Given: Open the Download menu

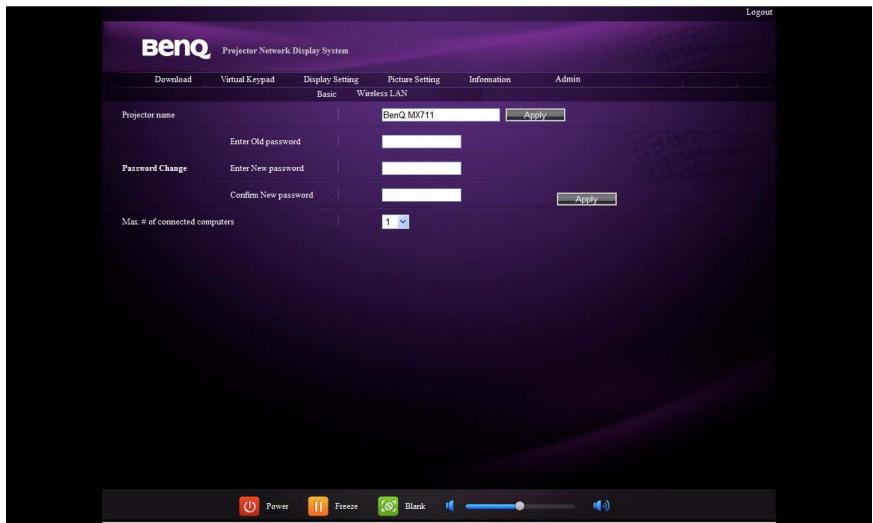Looking at the screenshot, I should coord(173,80).
